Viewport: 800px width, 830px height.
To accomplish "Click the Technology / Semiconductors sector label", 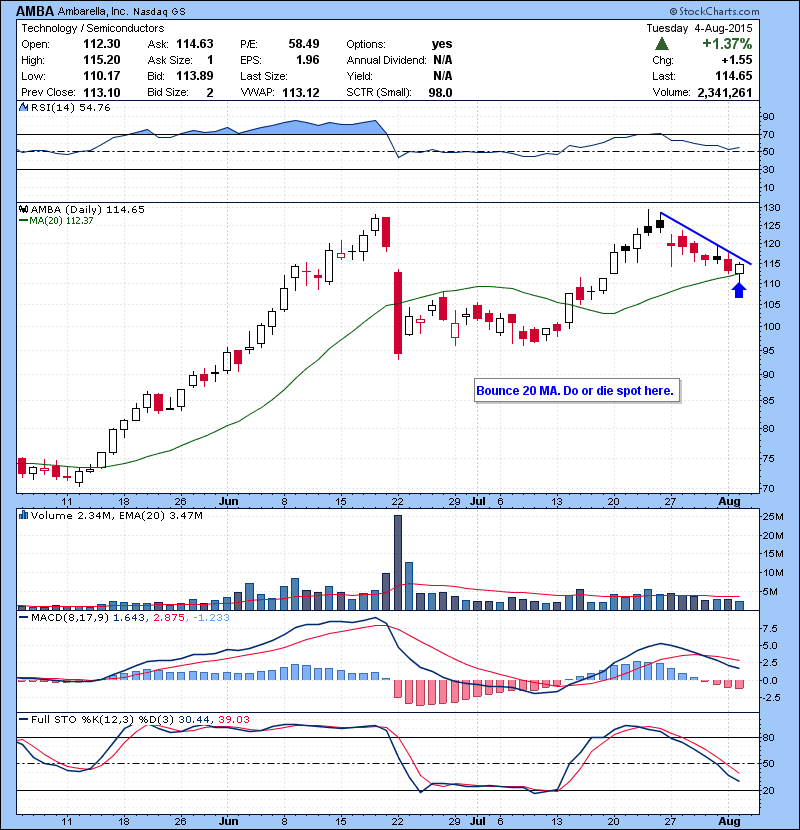I will coord(93,28).
